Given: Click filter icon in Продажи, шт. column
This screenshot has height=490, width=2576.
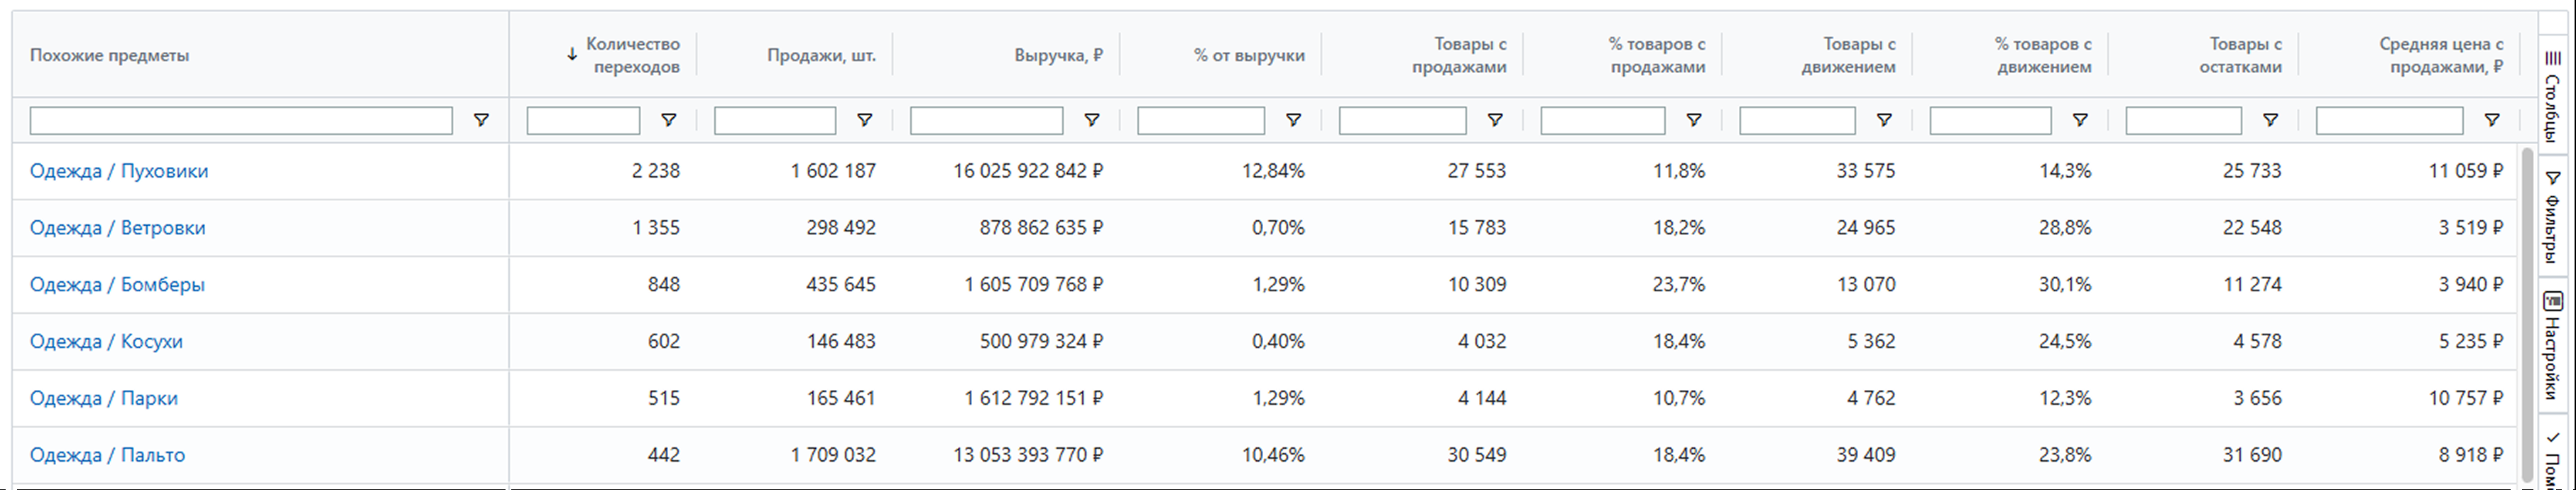Looking at the screenshot, I should click(864, 120).
